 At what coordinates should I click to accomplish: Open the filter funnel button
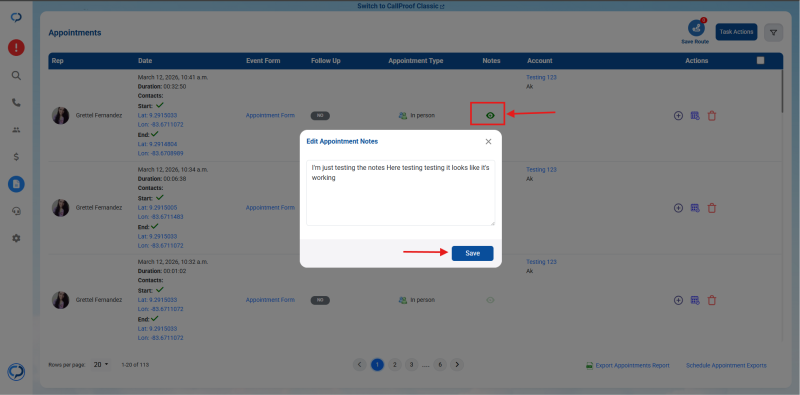tap(773, 32)
